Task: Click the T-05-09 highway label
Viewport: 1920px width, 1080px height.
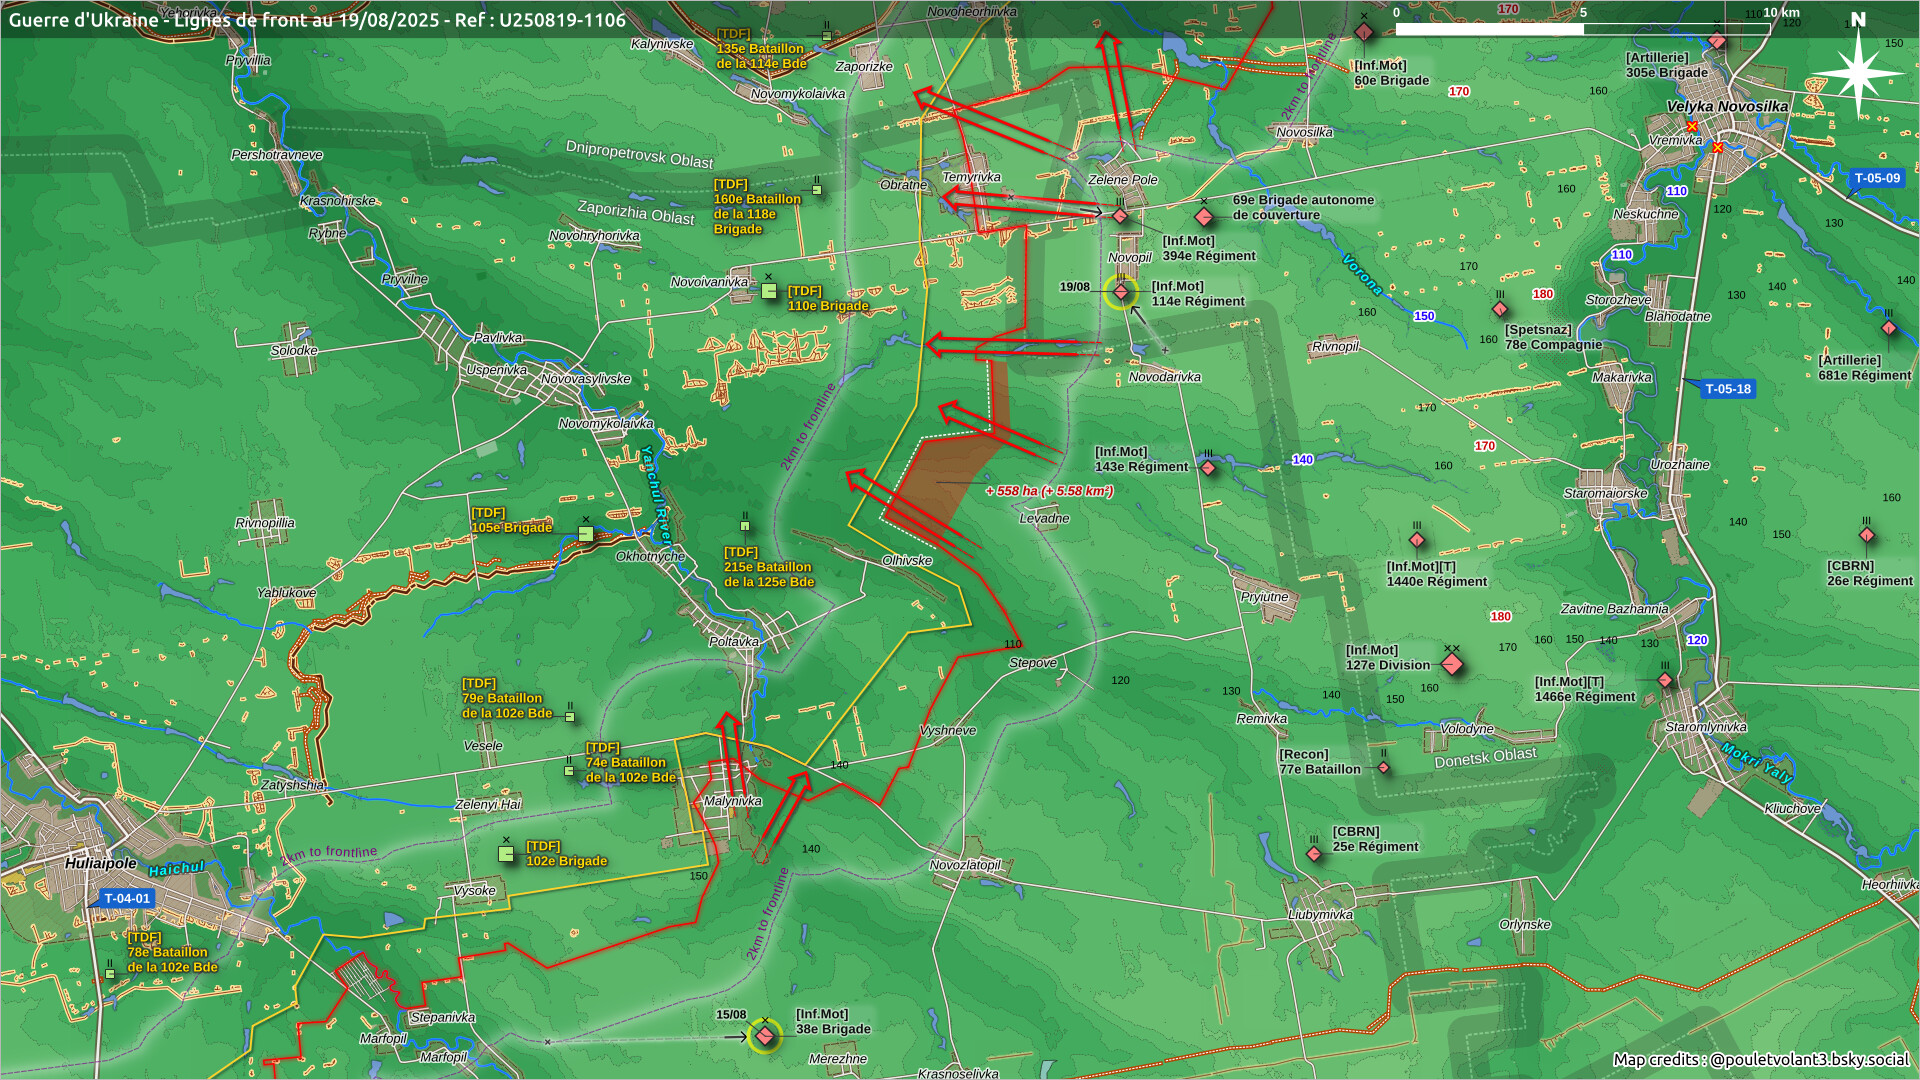Action: pyautogui.click(x=1876, y=178)
